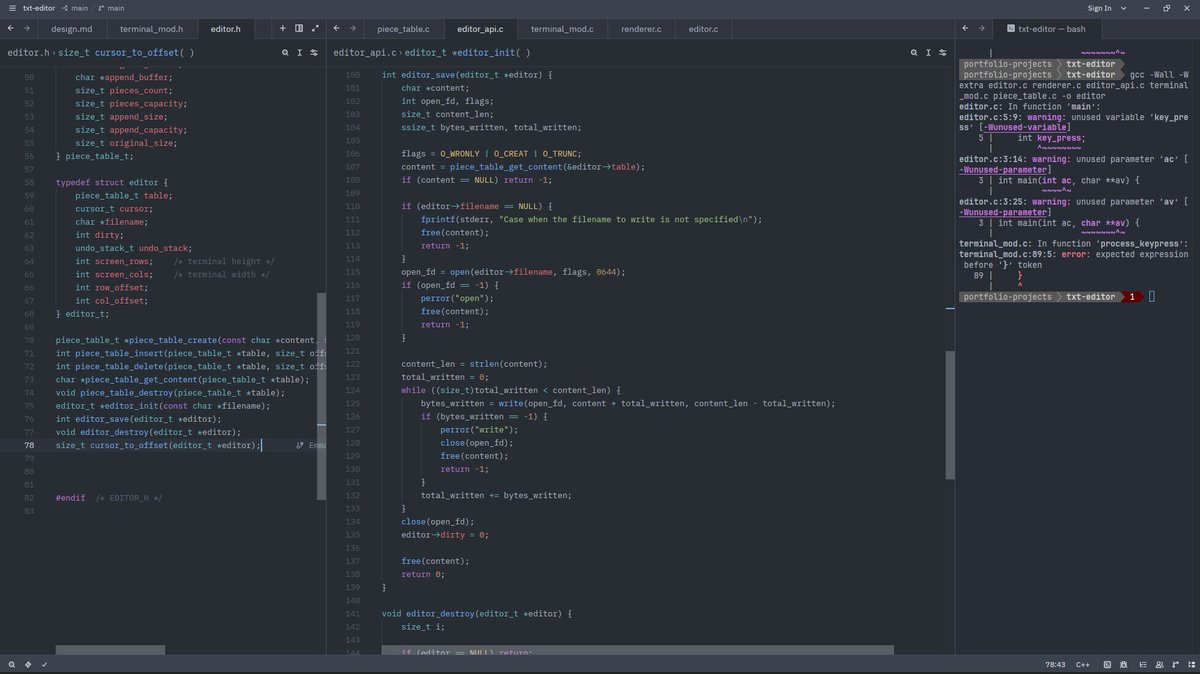
Task: Toggle the collaboration panel icon in status bar
Action: [1157, 664]
